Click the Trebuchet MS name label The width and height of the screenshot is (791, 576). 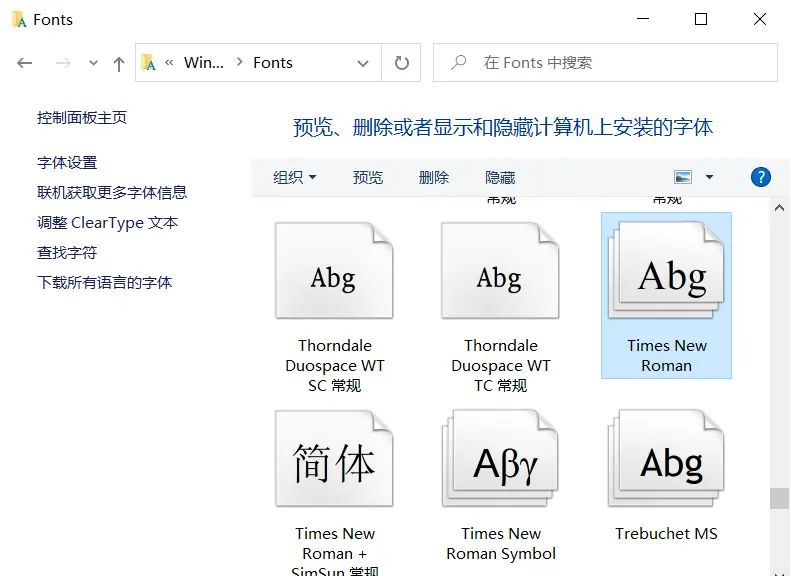(666, 533)
